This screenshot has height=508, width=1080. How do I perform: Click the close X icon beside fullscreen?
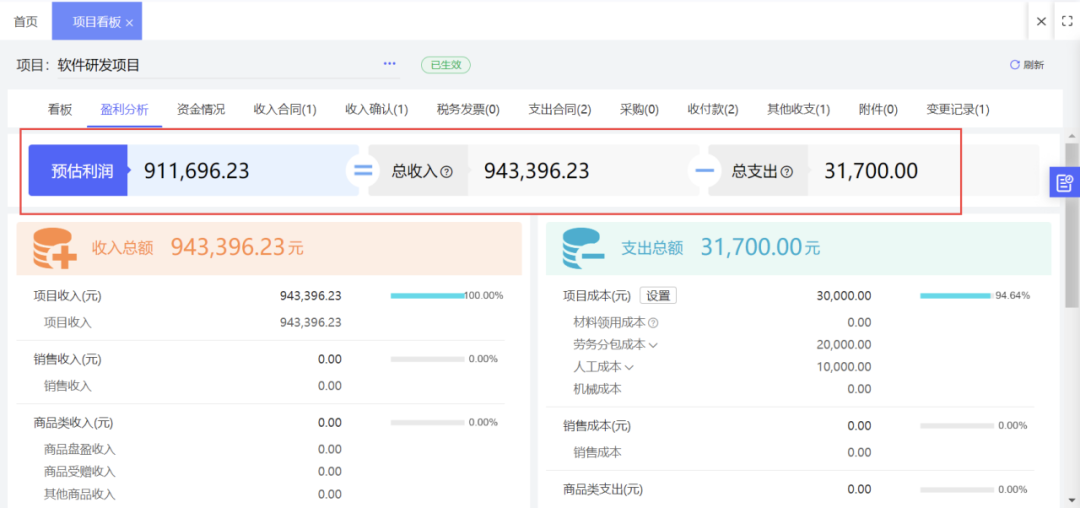pyautogui.click(x=1041, y=21)
